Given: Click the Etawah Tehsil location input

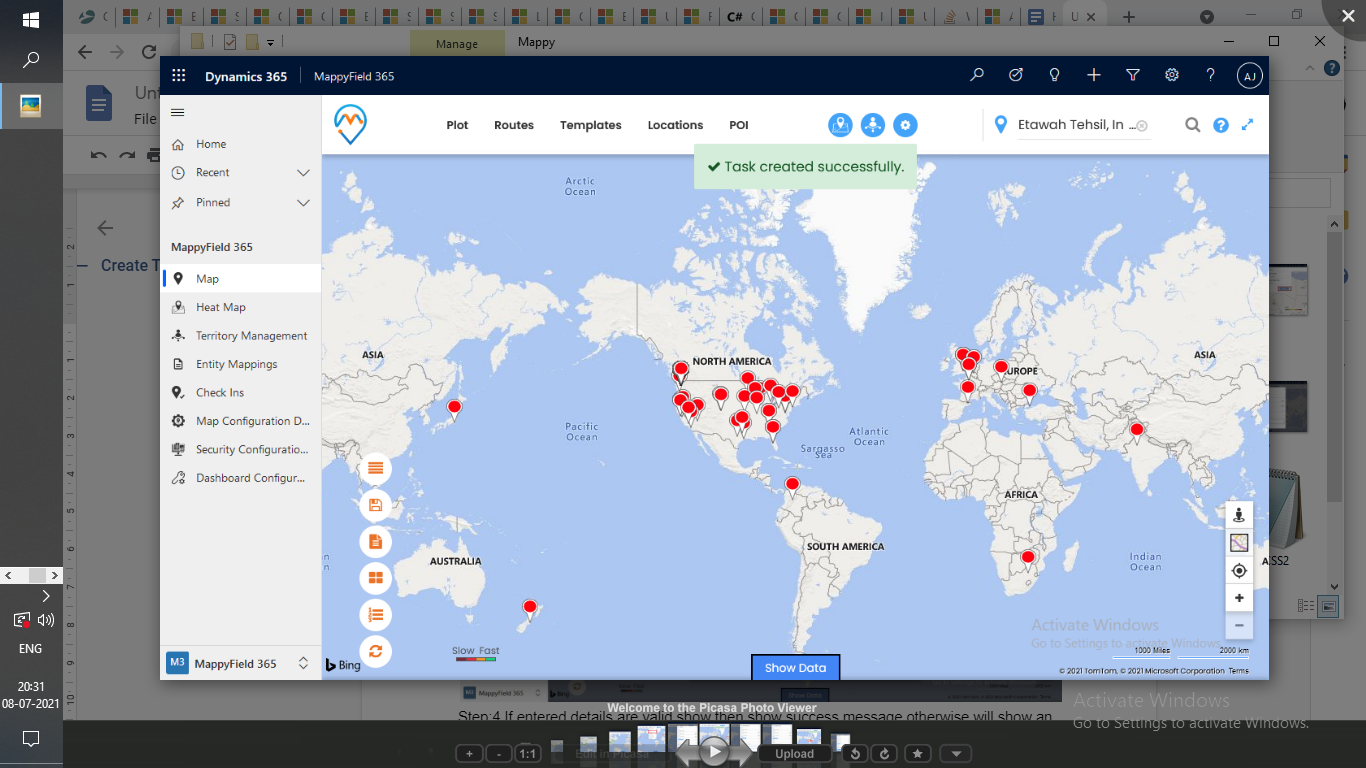Looking at the screenshot, I should [1076, 125].
